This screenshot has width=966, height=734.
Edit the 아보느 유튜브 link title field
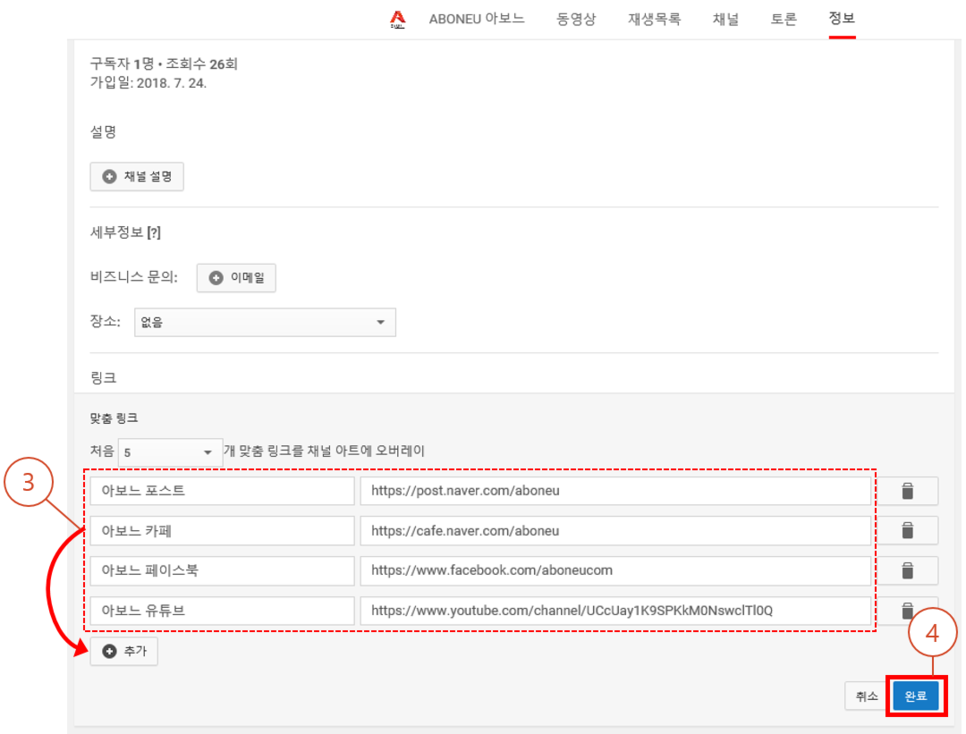pyautogui.click(x=222, y=610)
